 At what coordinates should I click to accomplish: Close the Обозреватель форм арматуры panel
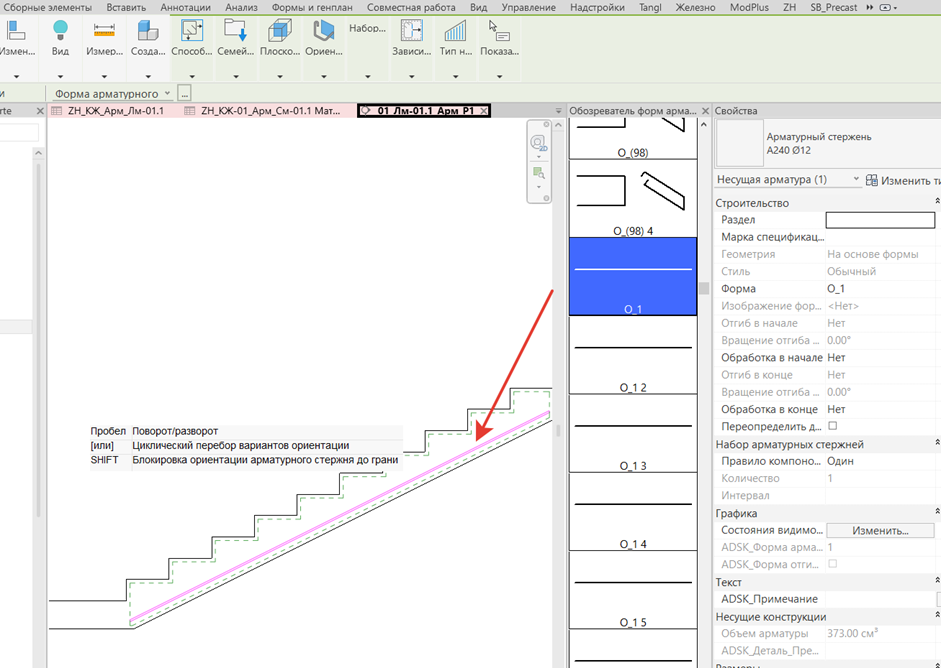point(705,111)
